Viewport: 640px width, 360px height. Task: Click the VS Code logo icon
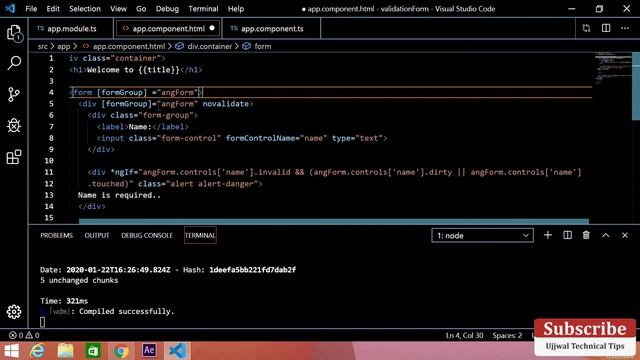coord(10,9)
